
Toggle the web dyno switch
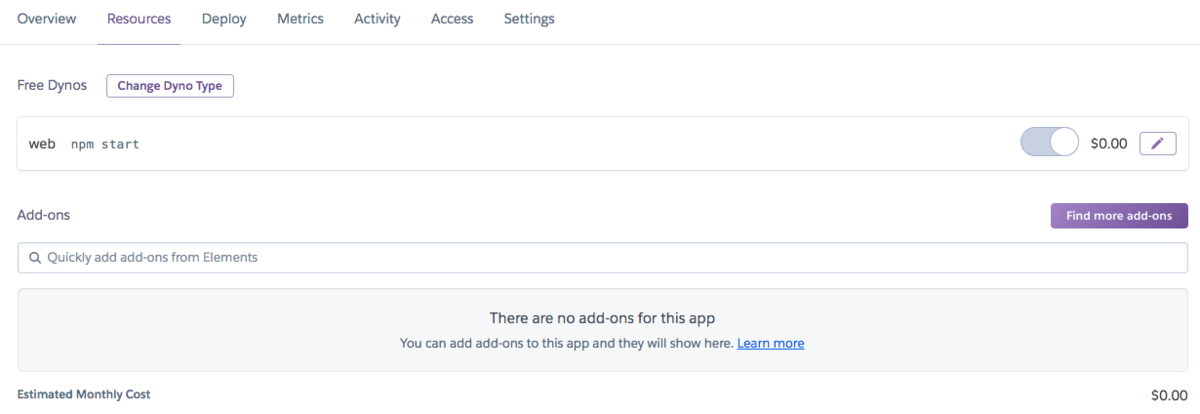tap(1049, 143)
